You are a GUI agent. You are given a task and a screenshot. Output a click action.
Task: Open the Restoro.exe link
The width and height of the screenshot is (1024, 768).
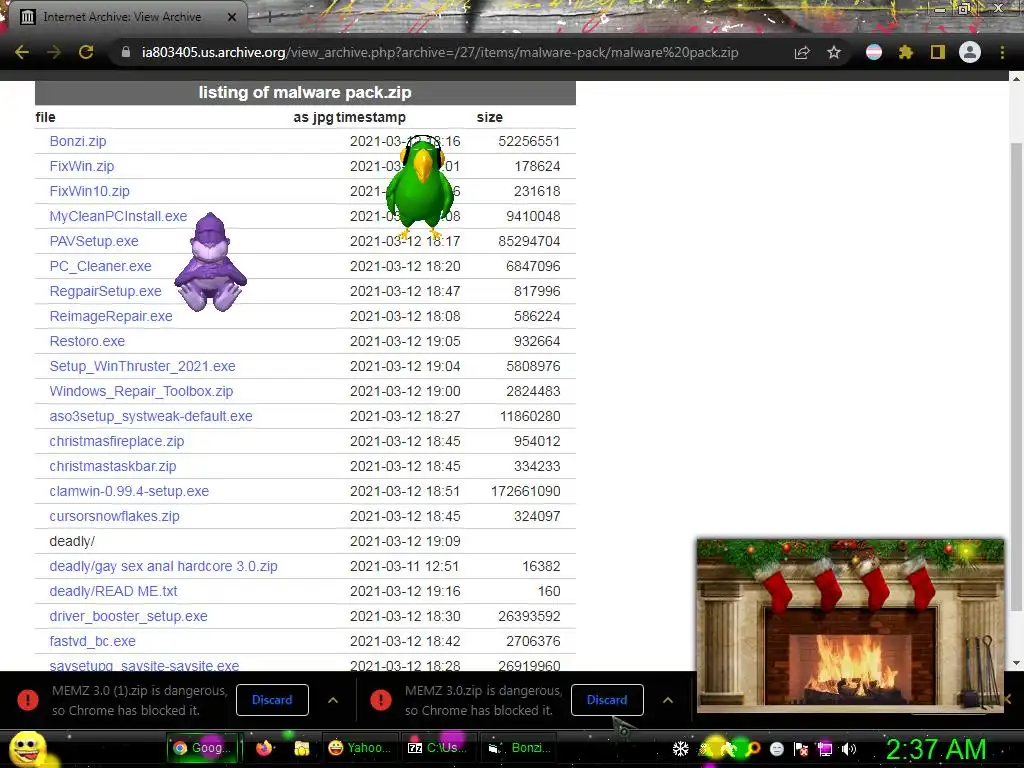87,341
